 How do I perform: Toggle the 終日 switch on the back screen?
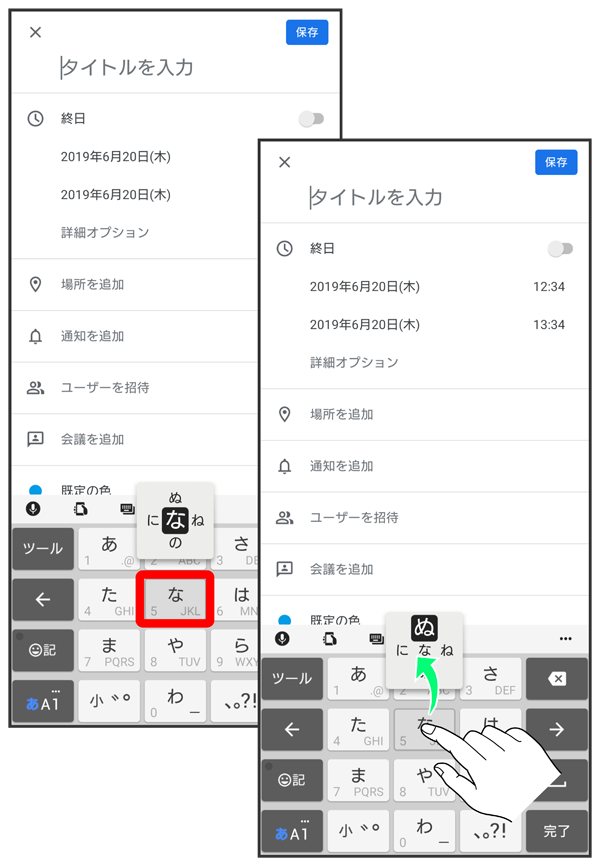pos(311,119)
